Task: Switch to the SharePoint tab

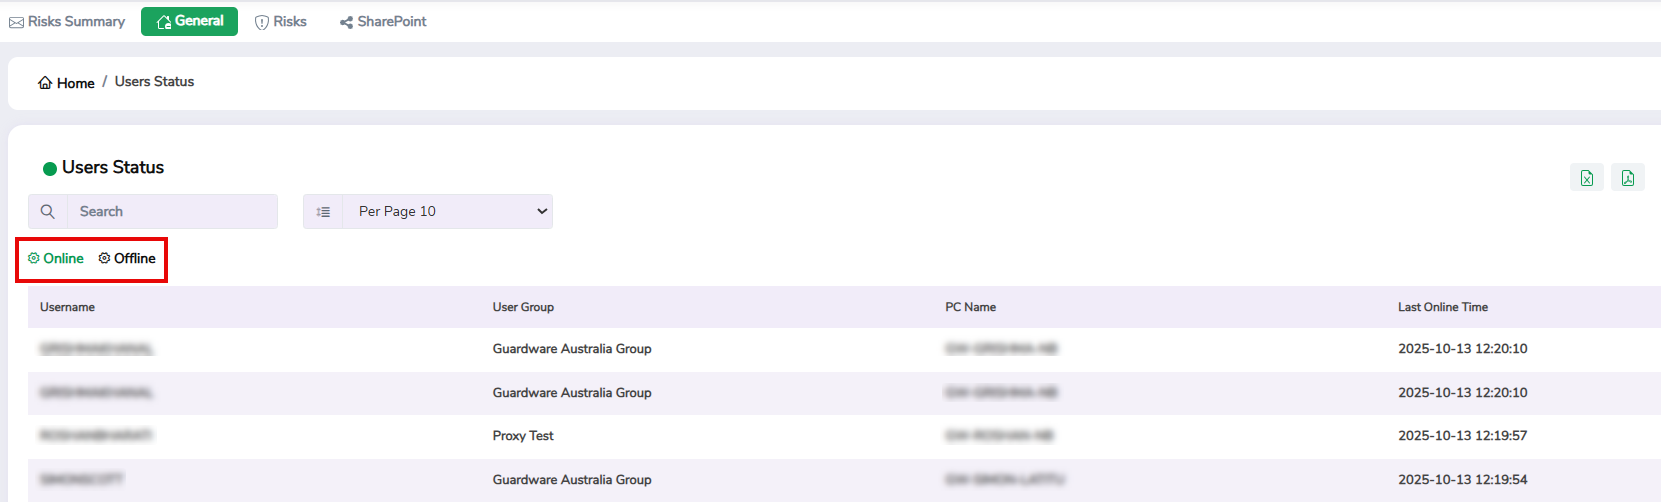Action: pyautogui.click(x=383, y=22)
